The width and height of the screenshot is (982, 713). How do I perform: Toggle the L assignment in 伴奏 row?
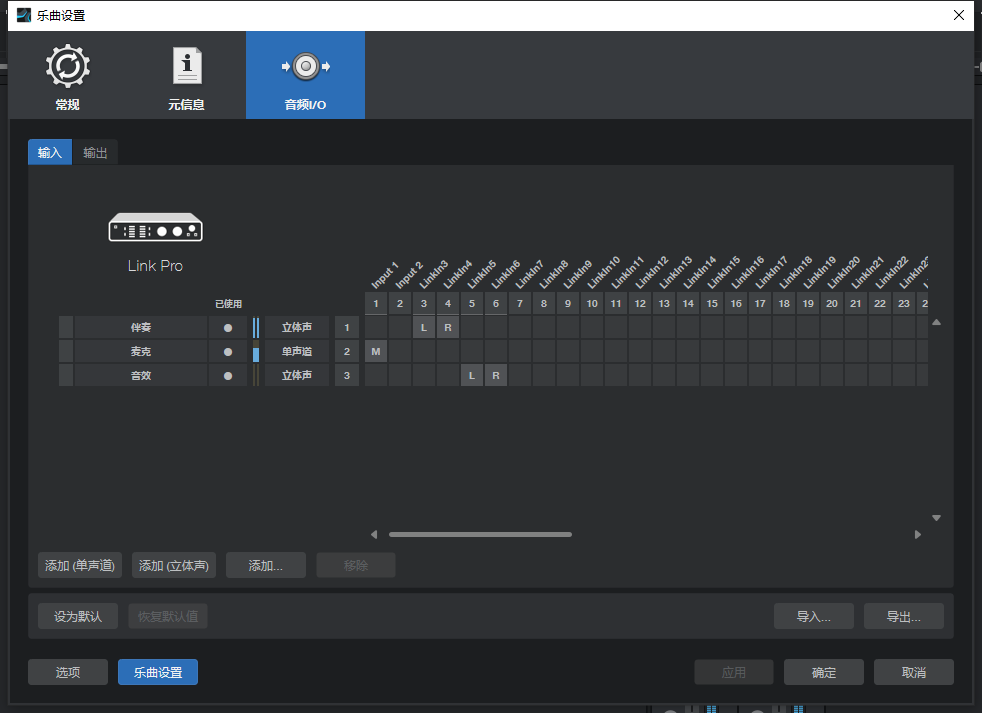pyautogui.click(x=424, y=327)
